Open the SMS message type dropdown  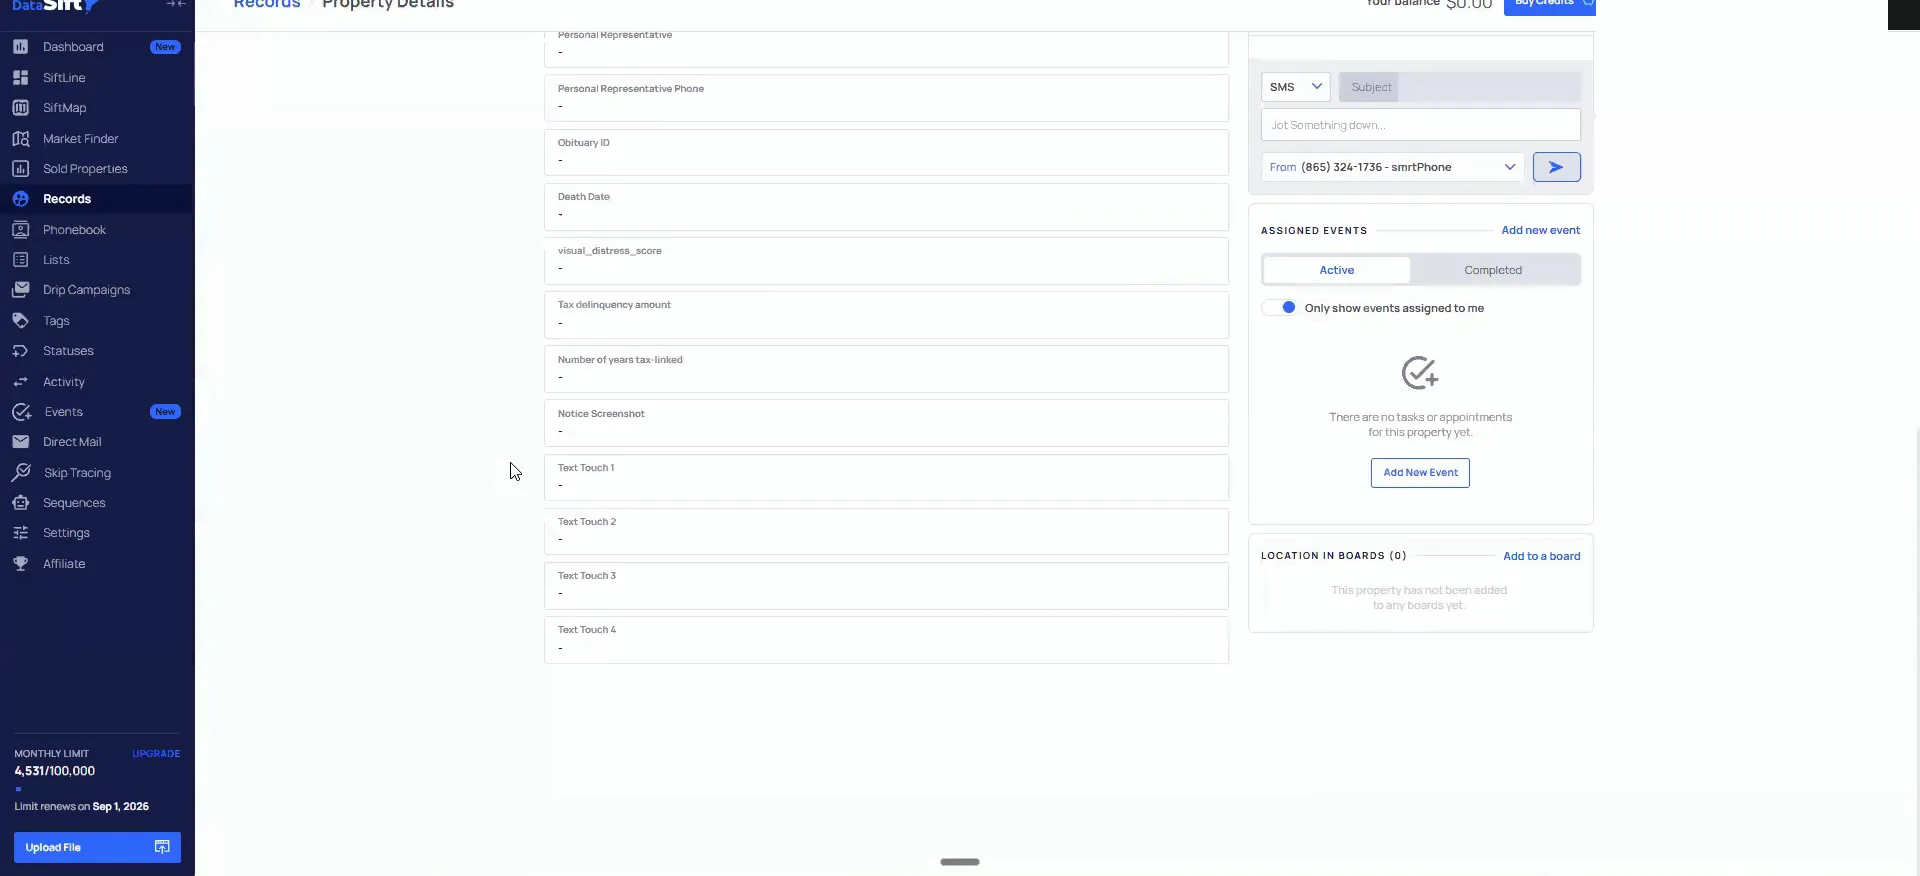click(1296, 87)
